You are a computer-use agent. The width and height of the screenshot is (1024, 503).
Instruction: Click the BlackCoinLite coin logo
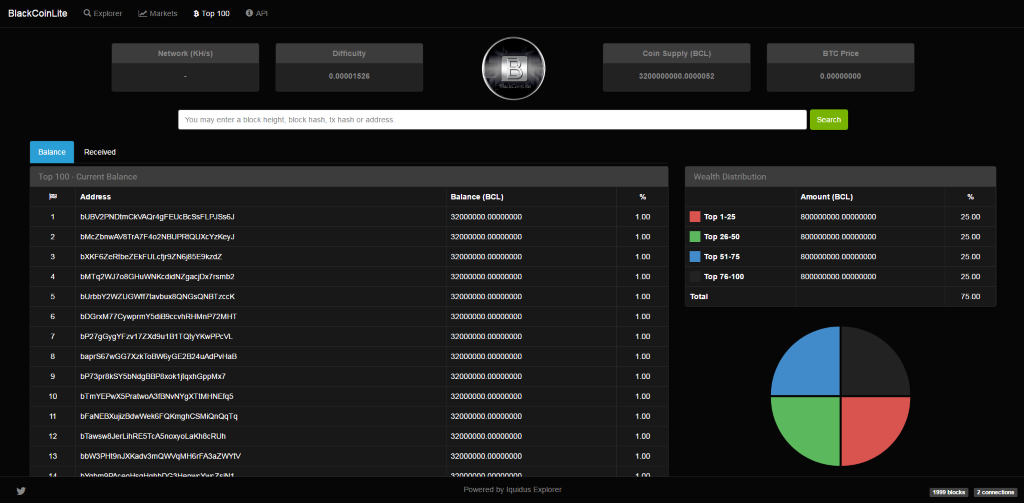[x=513, y=69]
